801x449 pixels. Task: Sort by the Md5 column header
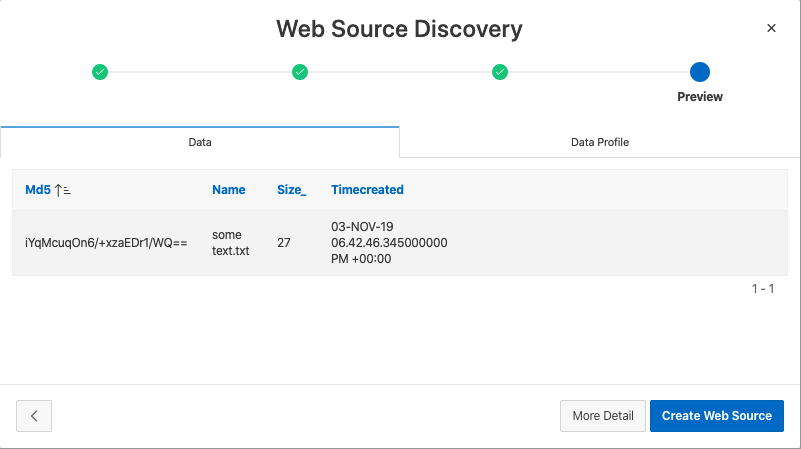(38, 190)
